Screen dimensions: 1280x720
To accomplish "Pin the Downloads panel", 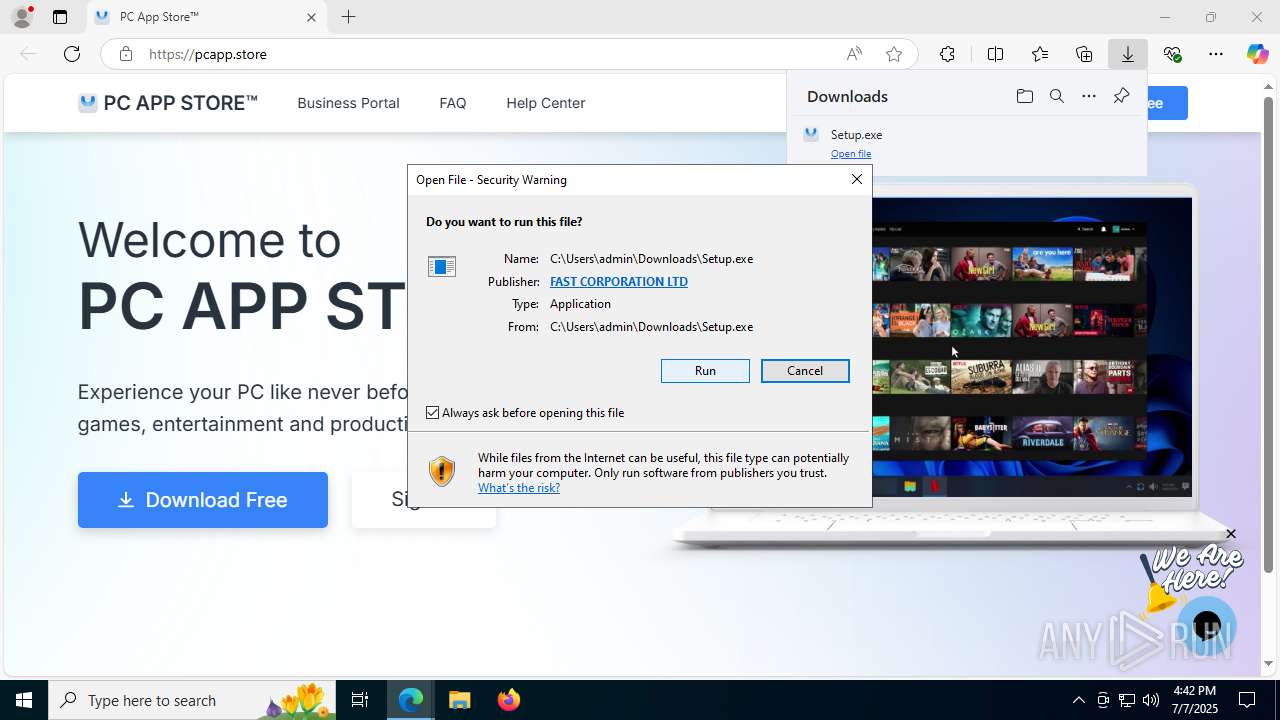I will click(x=1121, y=96).
